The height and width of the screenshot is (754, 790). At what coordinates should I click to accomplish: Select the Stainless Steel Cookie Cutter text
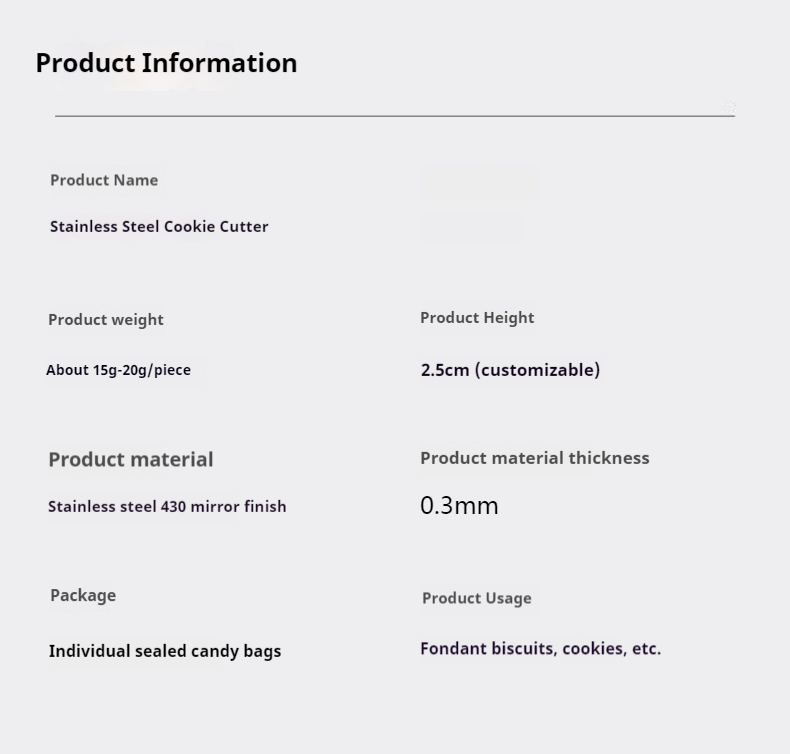[159, 227]
